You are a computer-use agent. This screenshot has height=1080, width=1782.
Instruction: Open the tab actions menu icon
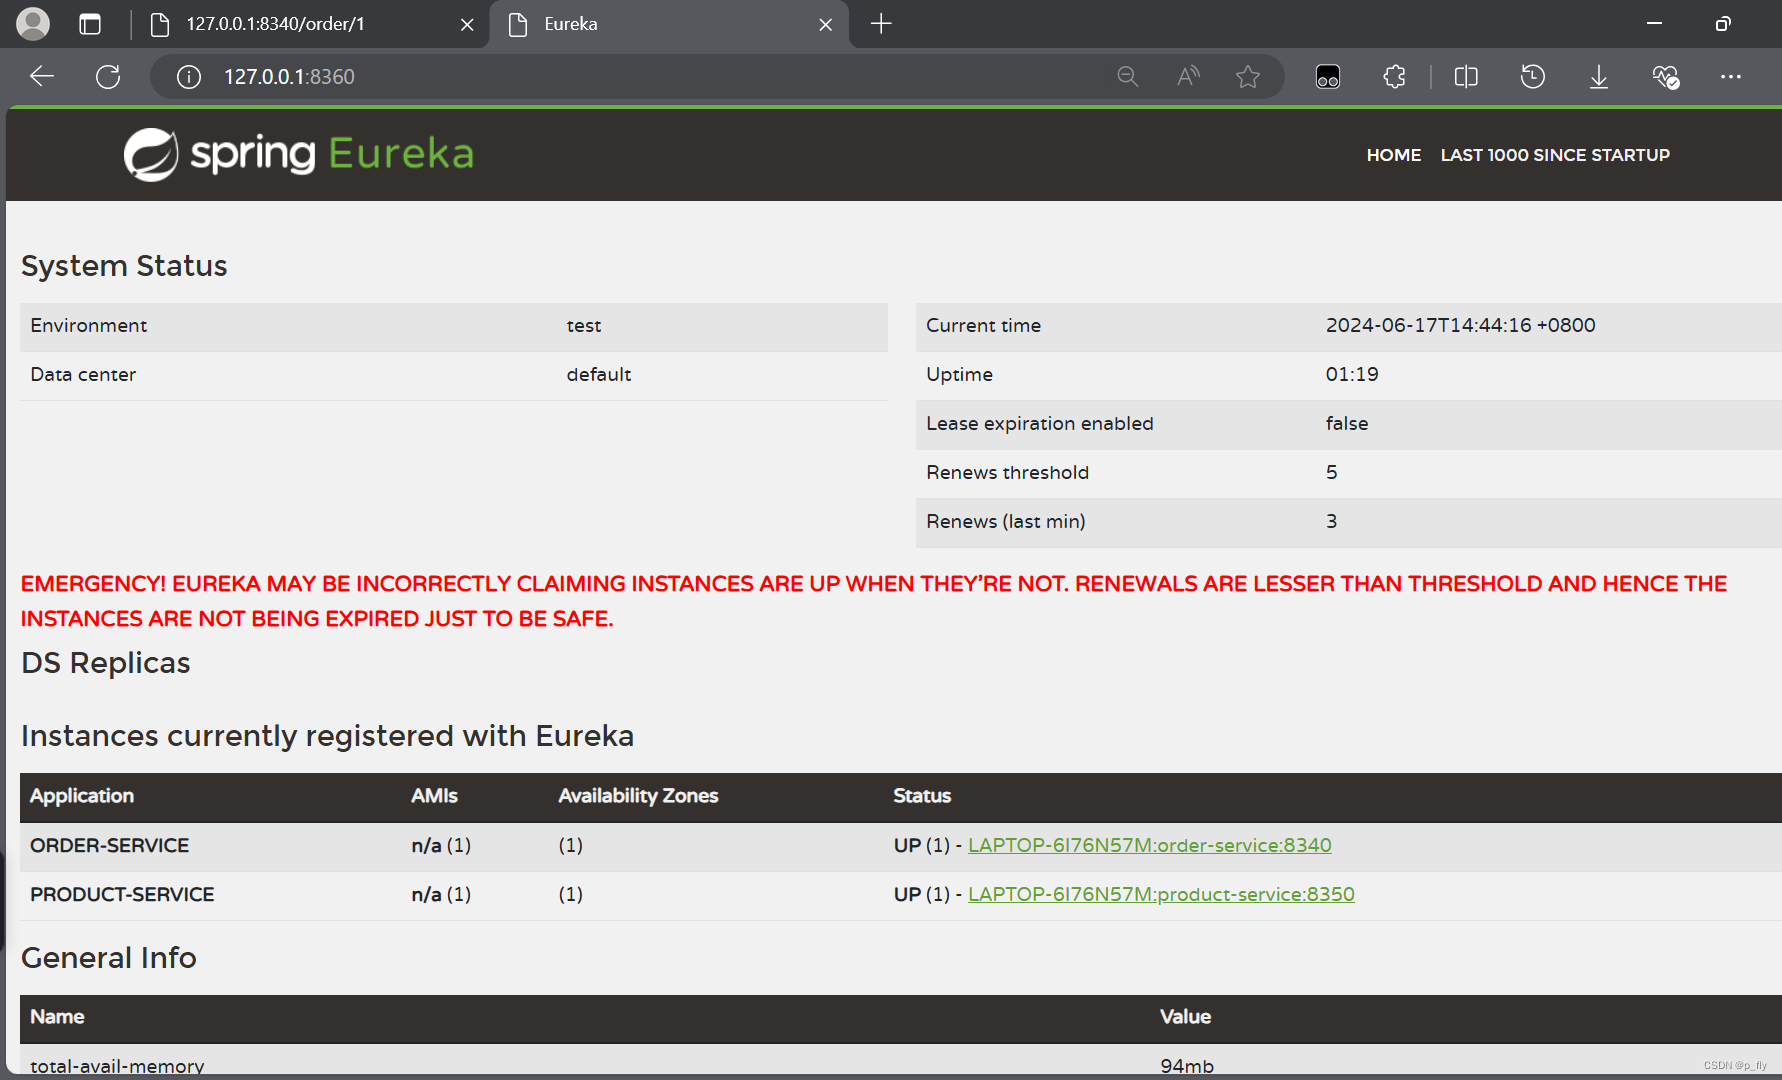tap(90, 24)
